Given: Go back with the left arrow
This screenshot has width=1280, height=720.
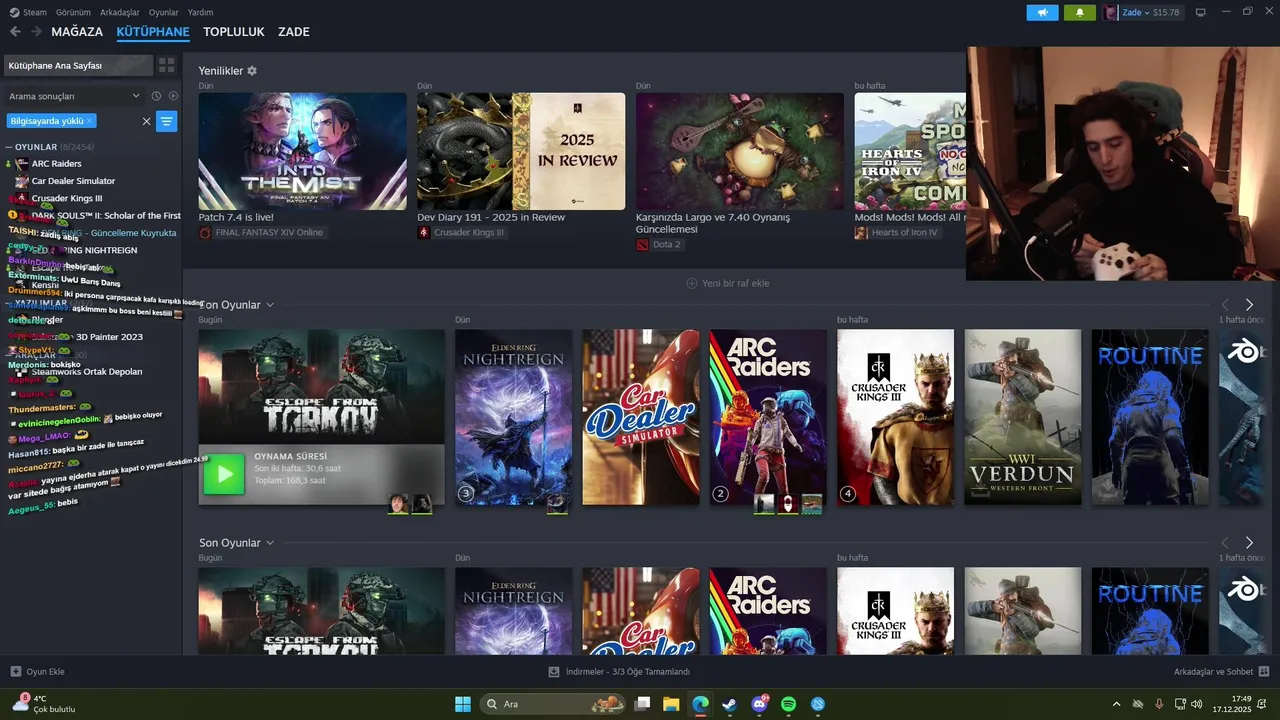Looking at the screenshot, I should (15, 32).
